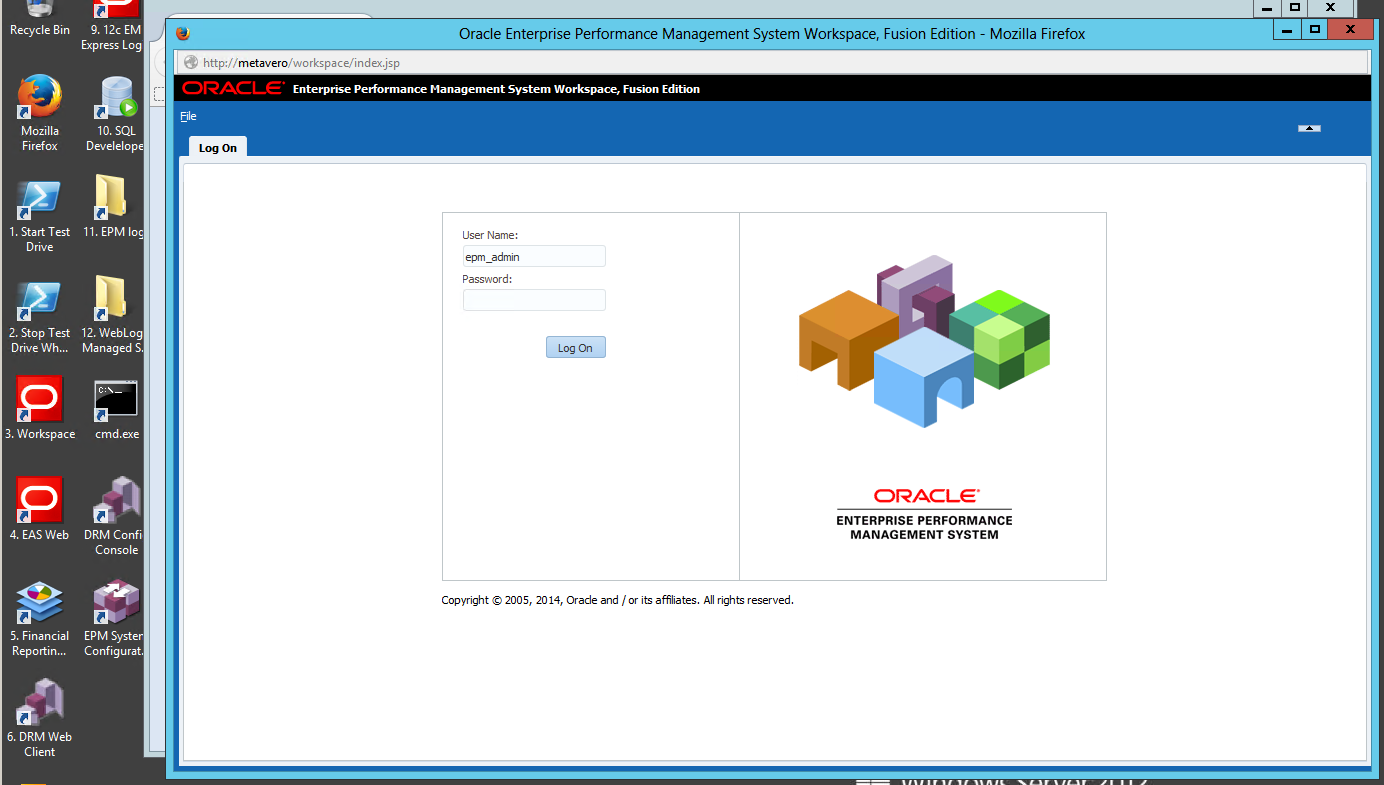
Task: Click the Oracle EPM cubes artwork
Action: click(924, 342)
